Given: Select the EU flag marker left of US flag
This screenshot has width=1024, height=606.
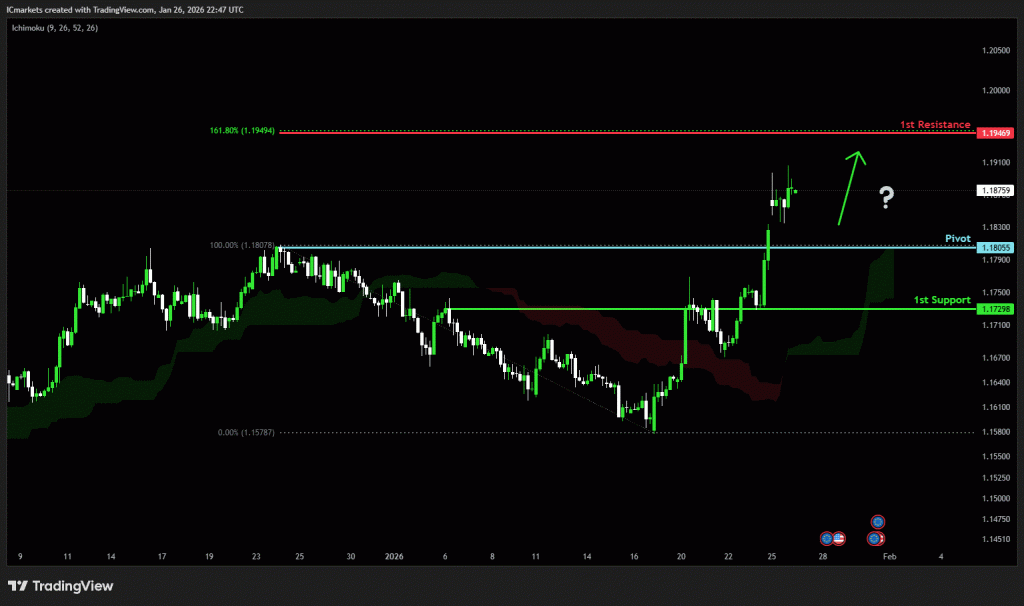Looking at the screenshot, I should point(826,538).
